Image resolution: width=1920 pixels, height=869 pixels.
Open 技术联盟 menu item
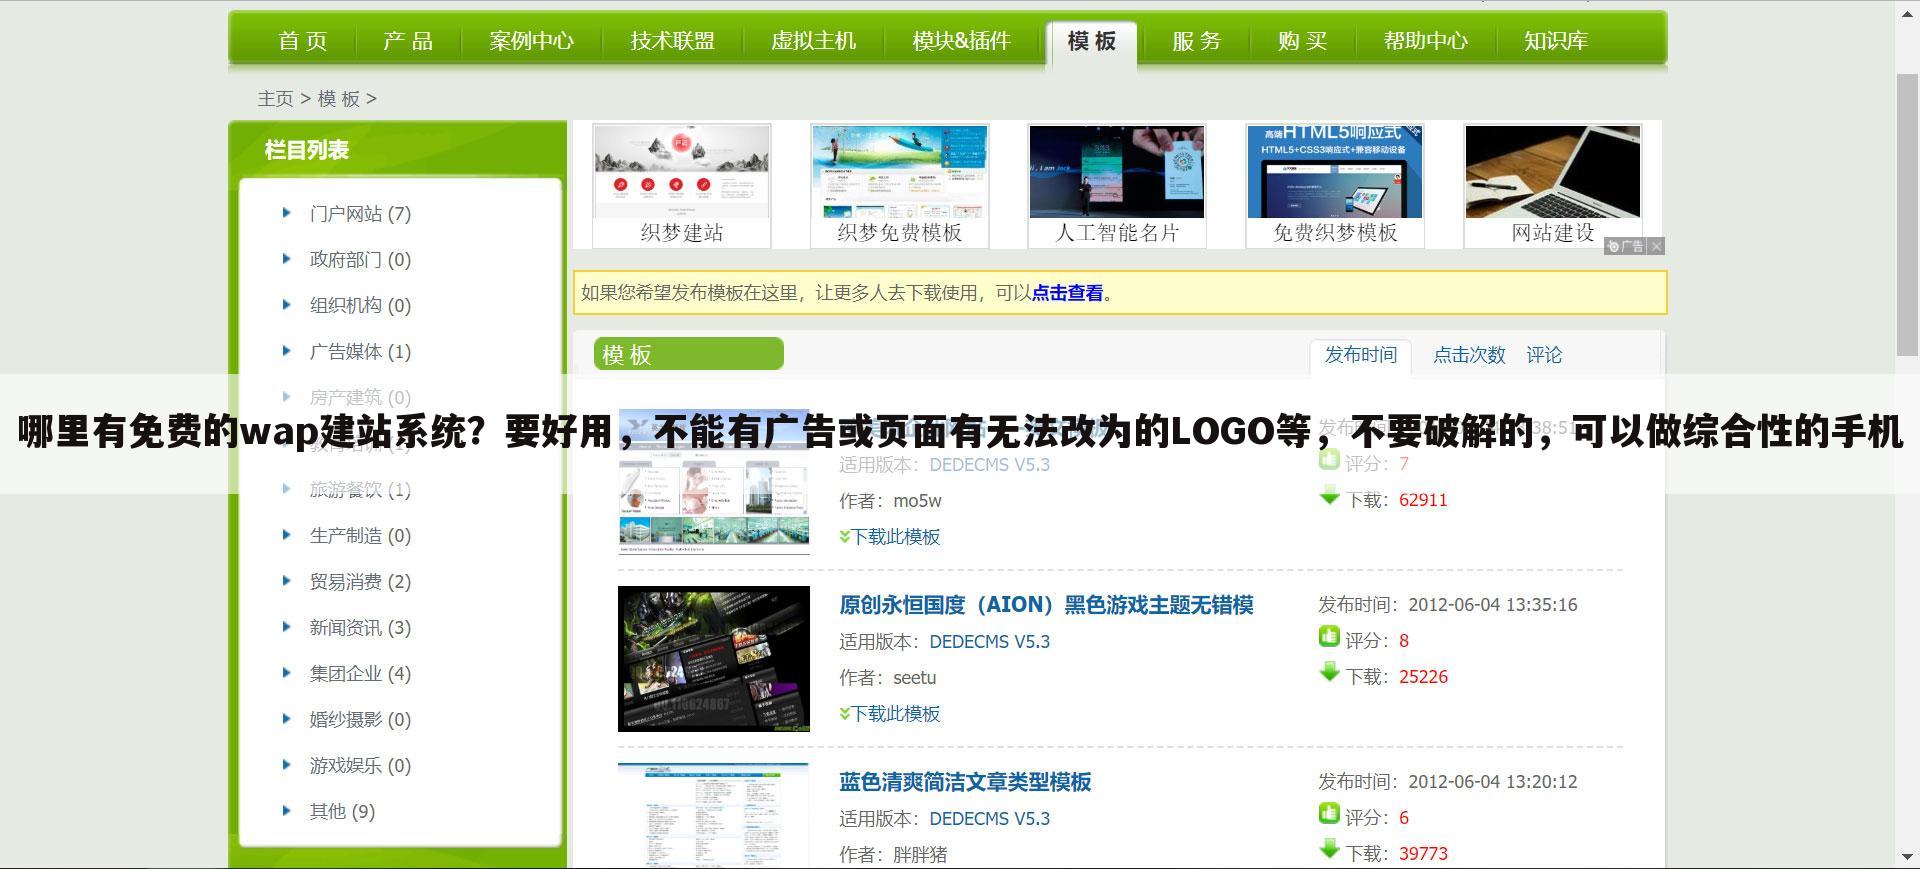pyautogui.click(x=673, y=41)
